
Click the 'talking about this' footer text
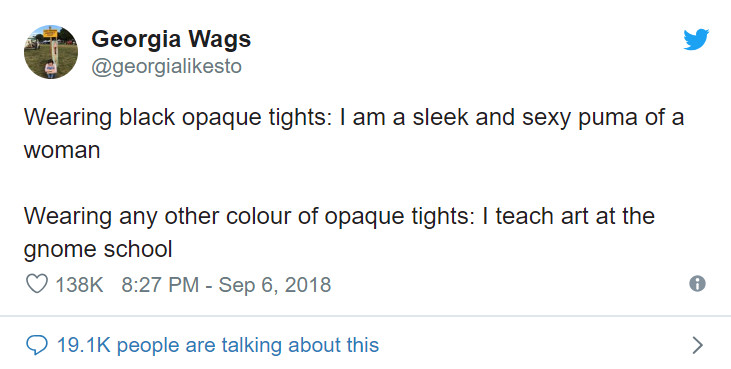tap(300, 345)
